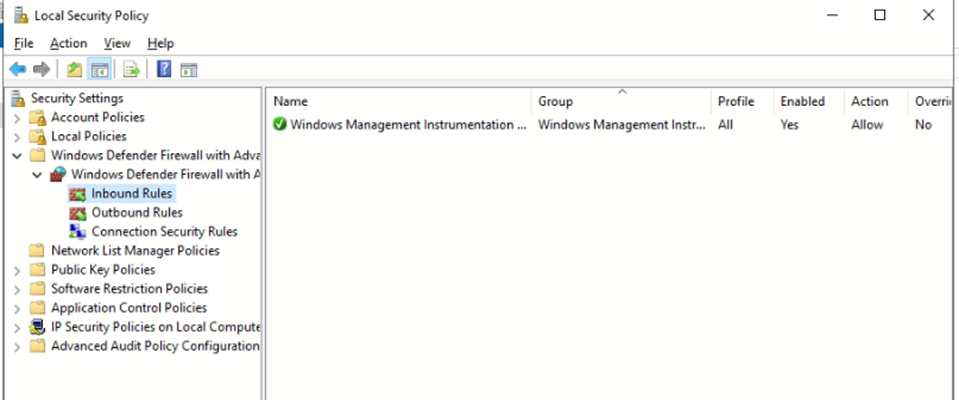Click the Up one level folder icon
The height and width of the screenshot is (400, 959).
(74, 69)
